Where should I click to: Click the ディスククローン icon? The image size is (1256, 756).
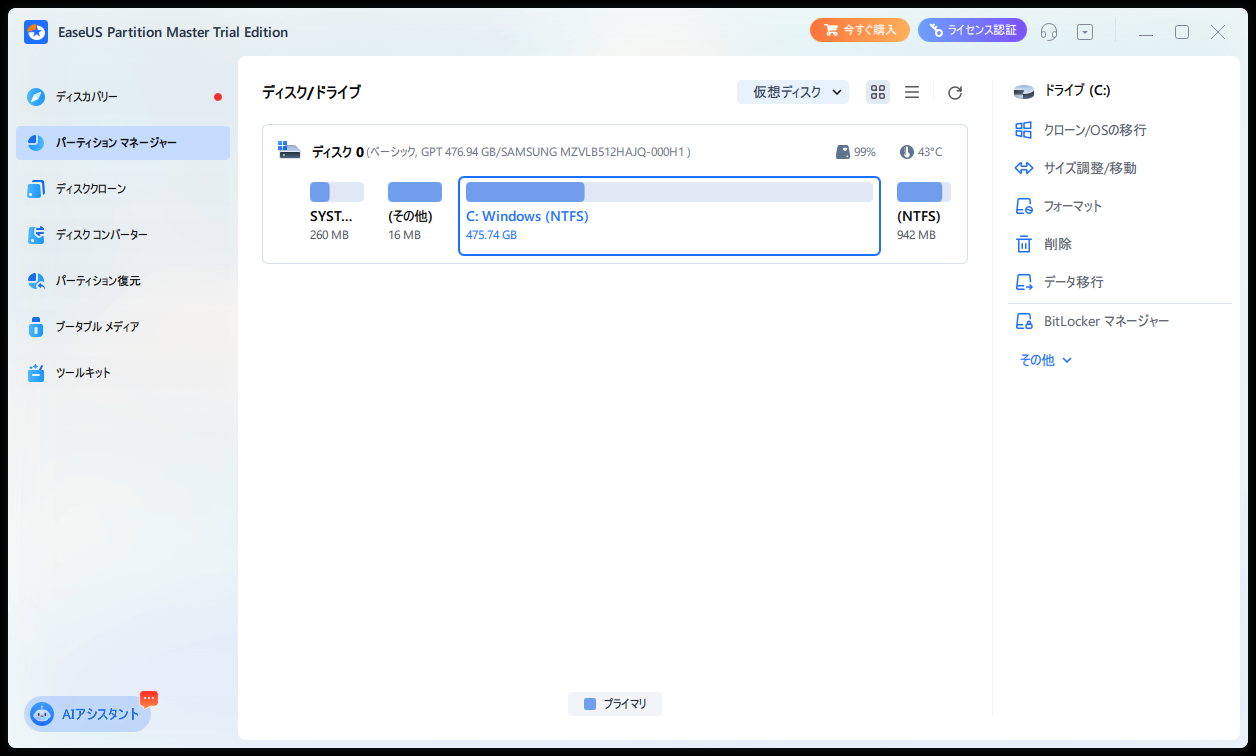pyautogui.click(x=36, y=189)
